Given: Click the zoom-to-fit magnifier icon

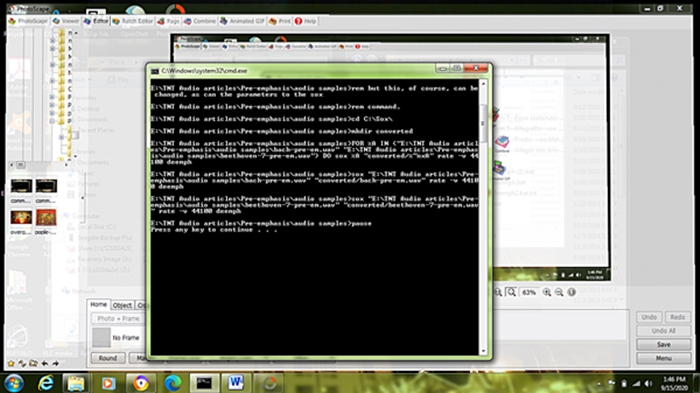Looking at the screenshot, I should [511, 292].
